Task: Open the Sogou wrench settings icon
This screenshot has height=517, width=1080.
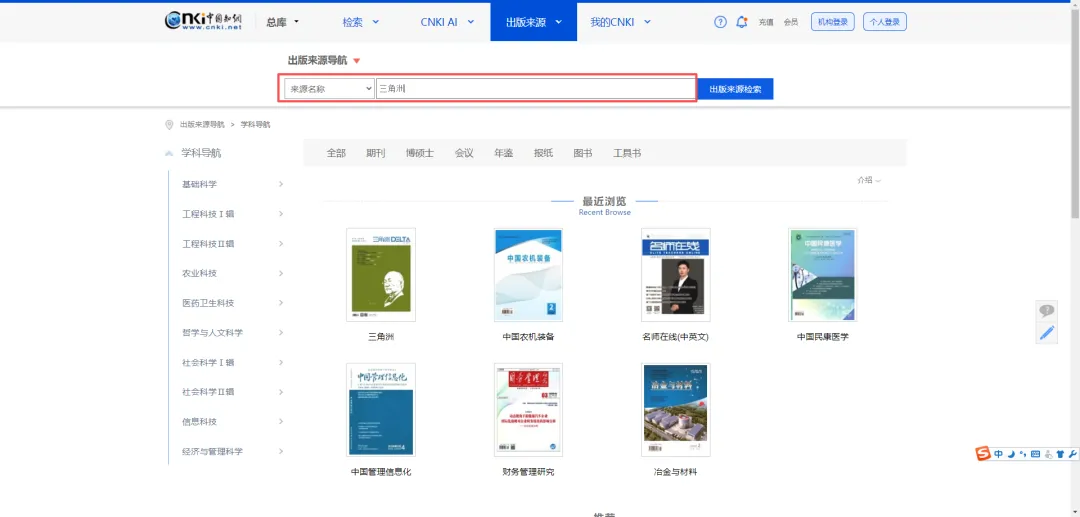Action: 1072,454
